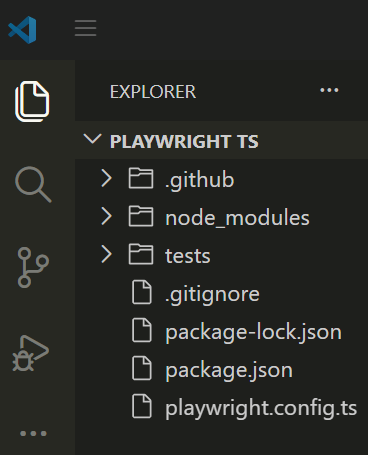The width and height of the screenshot is (368, 455).
Task: Collapse the PLAYWRIGHT TS root folder
Action: coord(92,139)
